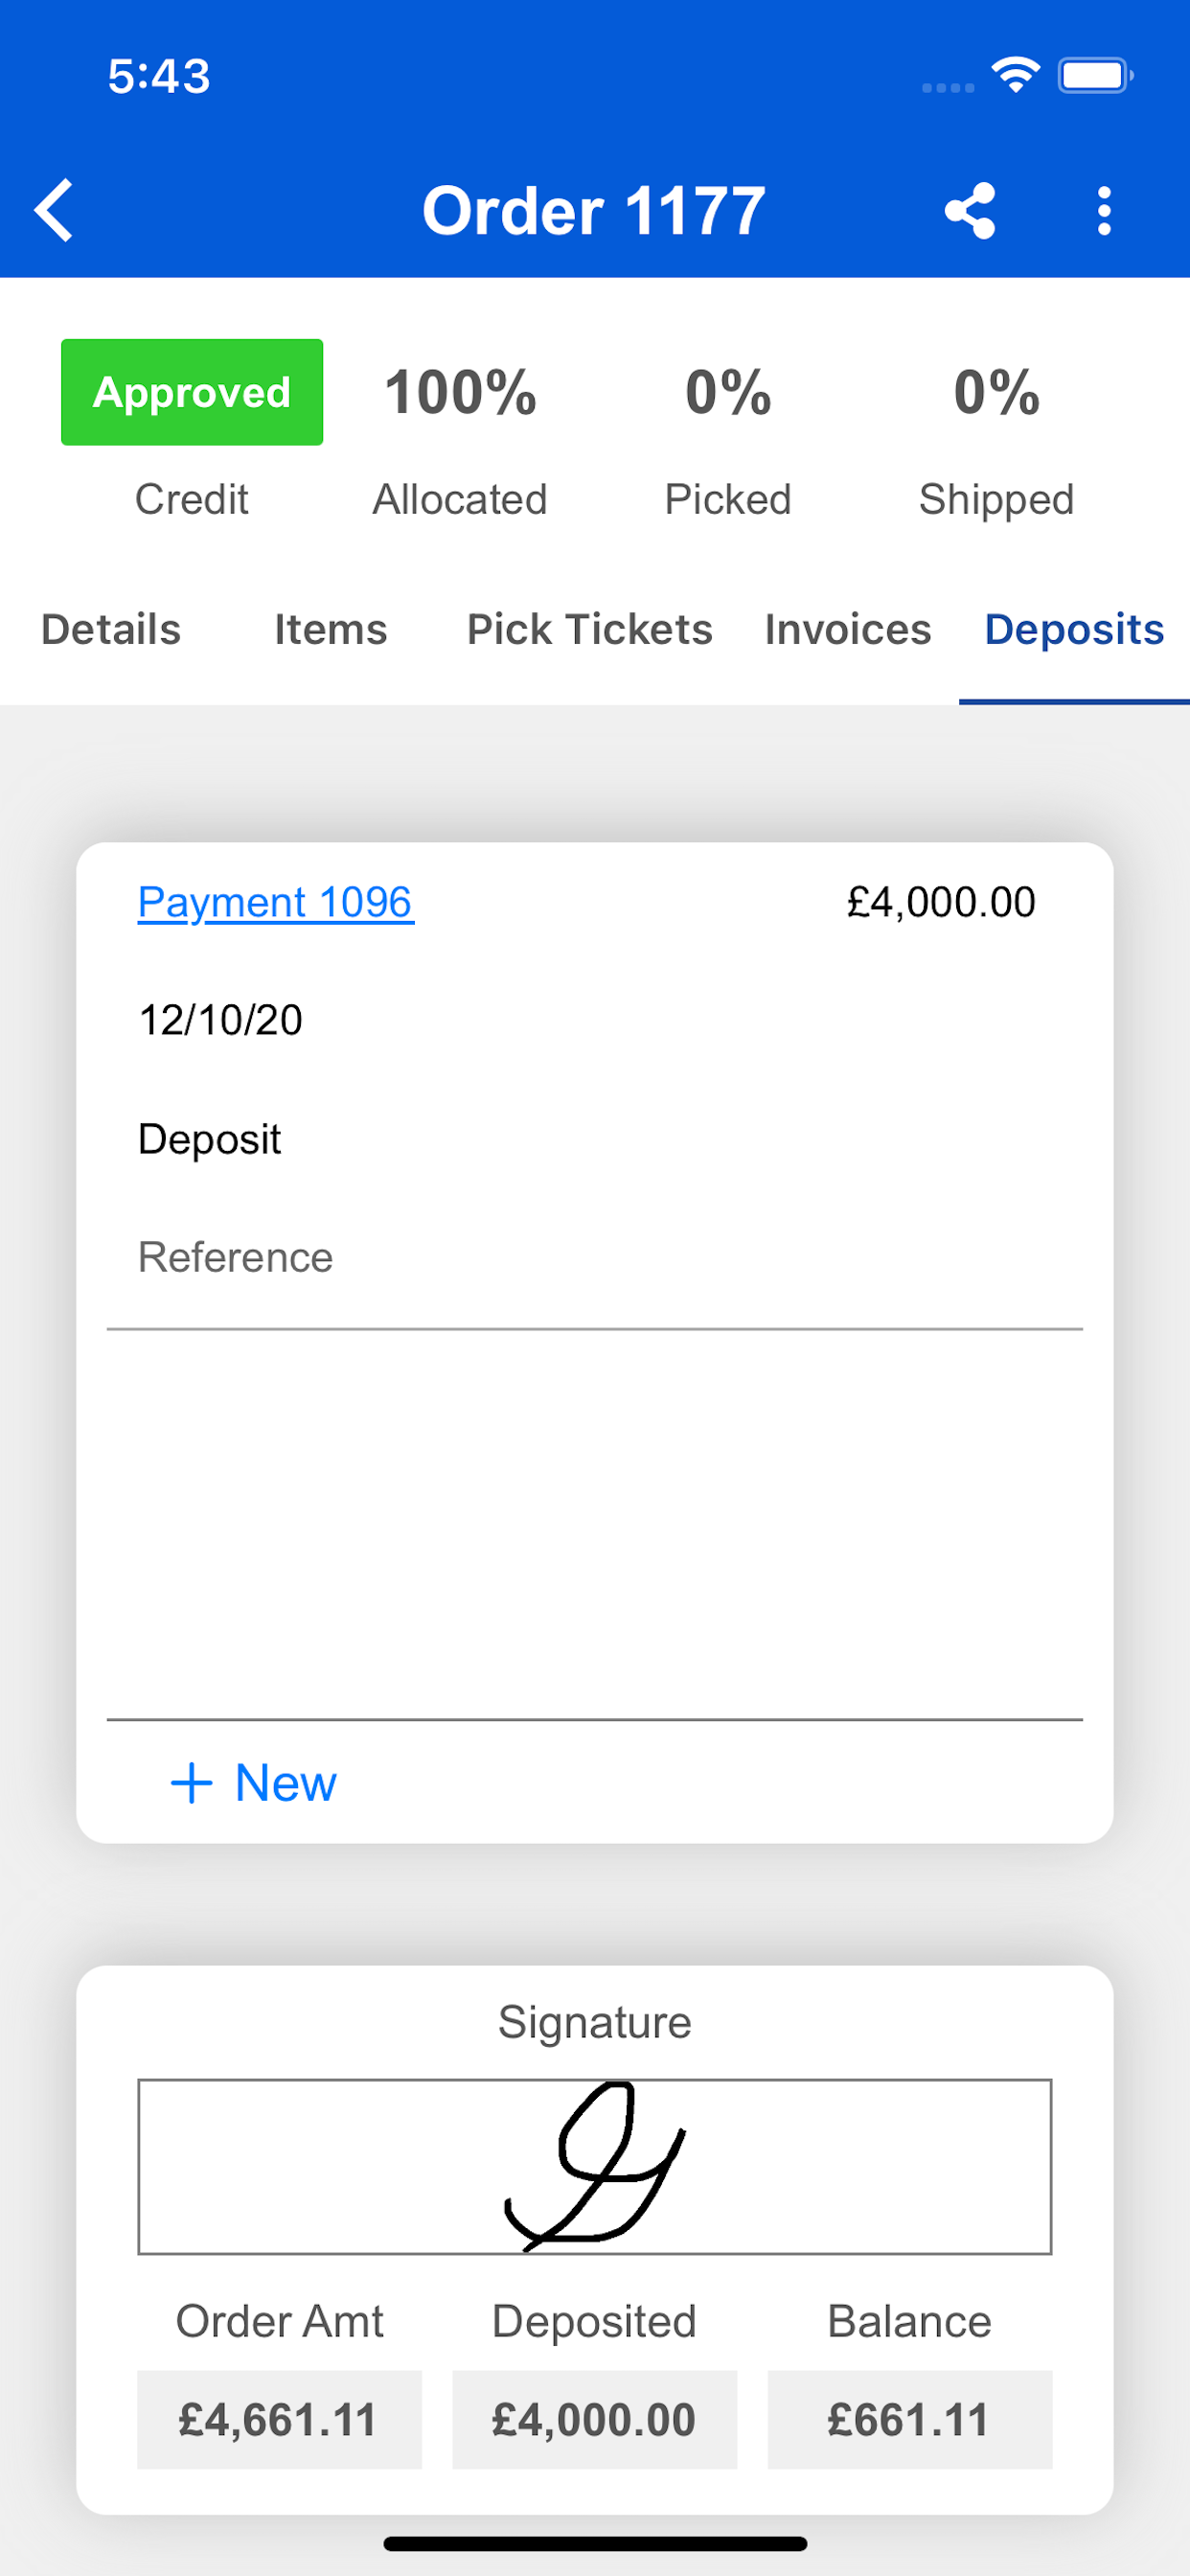Image resolution: width=1190 pixels, height=2576 pixels.
Task: Open the Pick Tickets tab
Action: click(x=590, y=630)
